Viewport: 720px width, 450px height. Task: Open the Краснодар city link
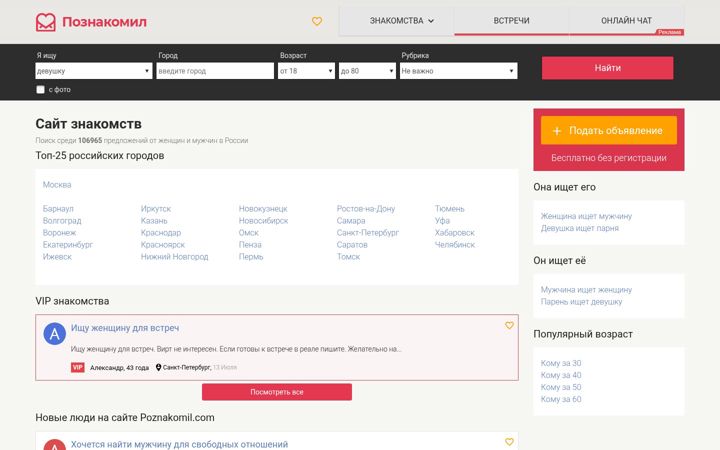click(161, 232)
